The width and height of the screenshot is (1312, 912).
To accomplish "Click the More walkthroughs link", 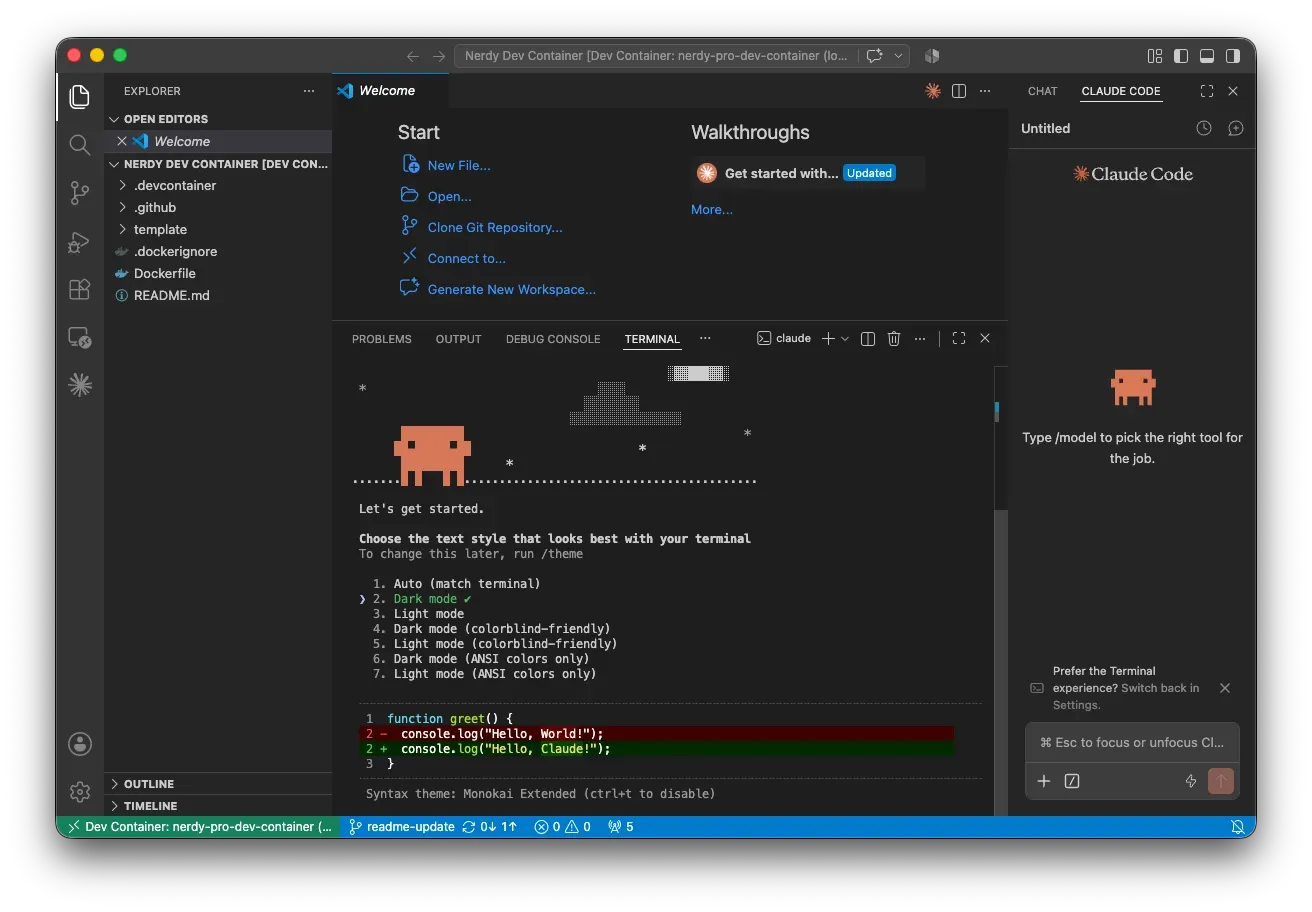I will tap(712, 210).
